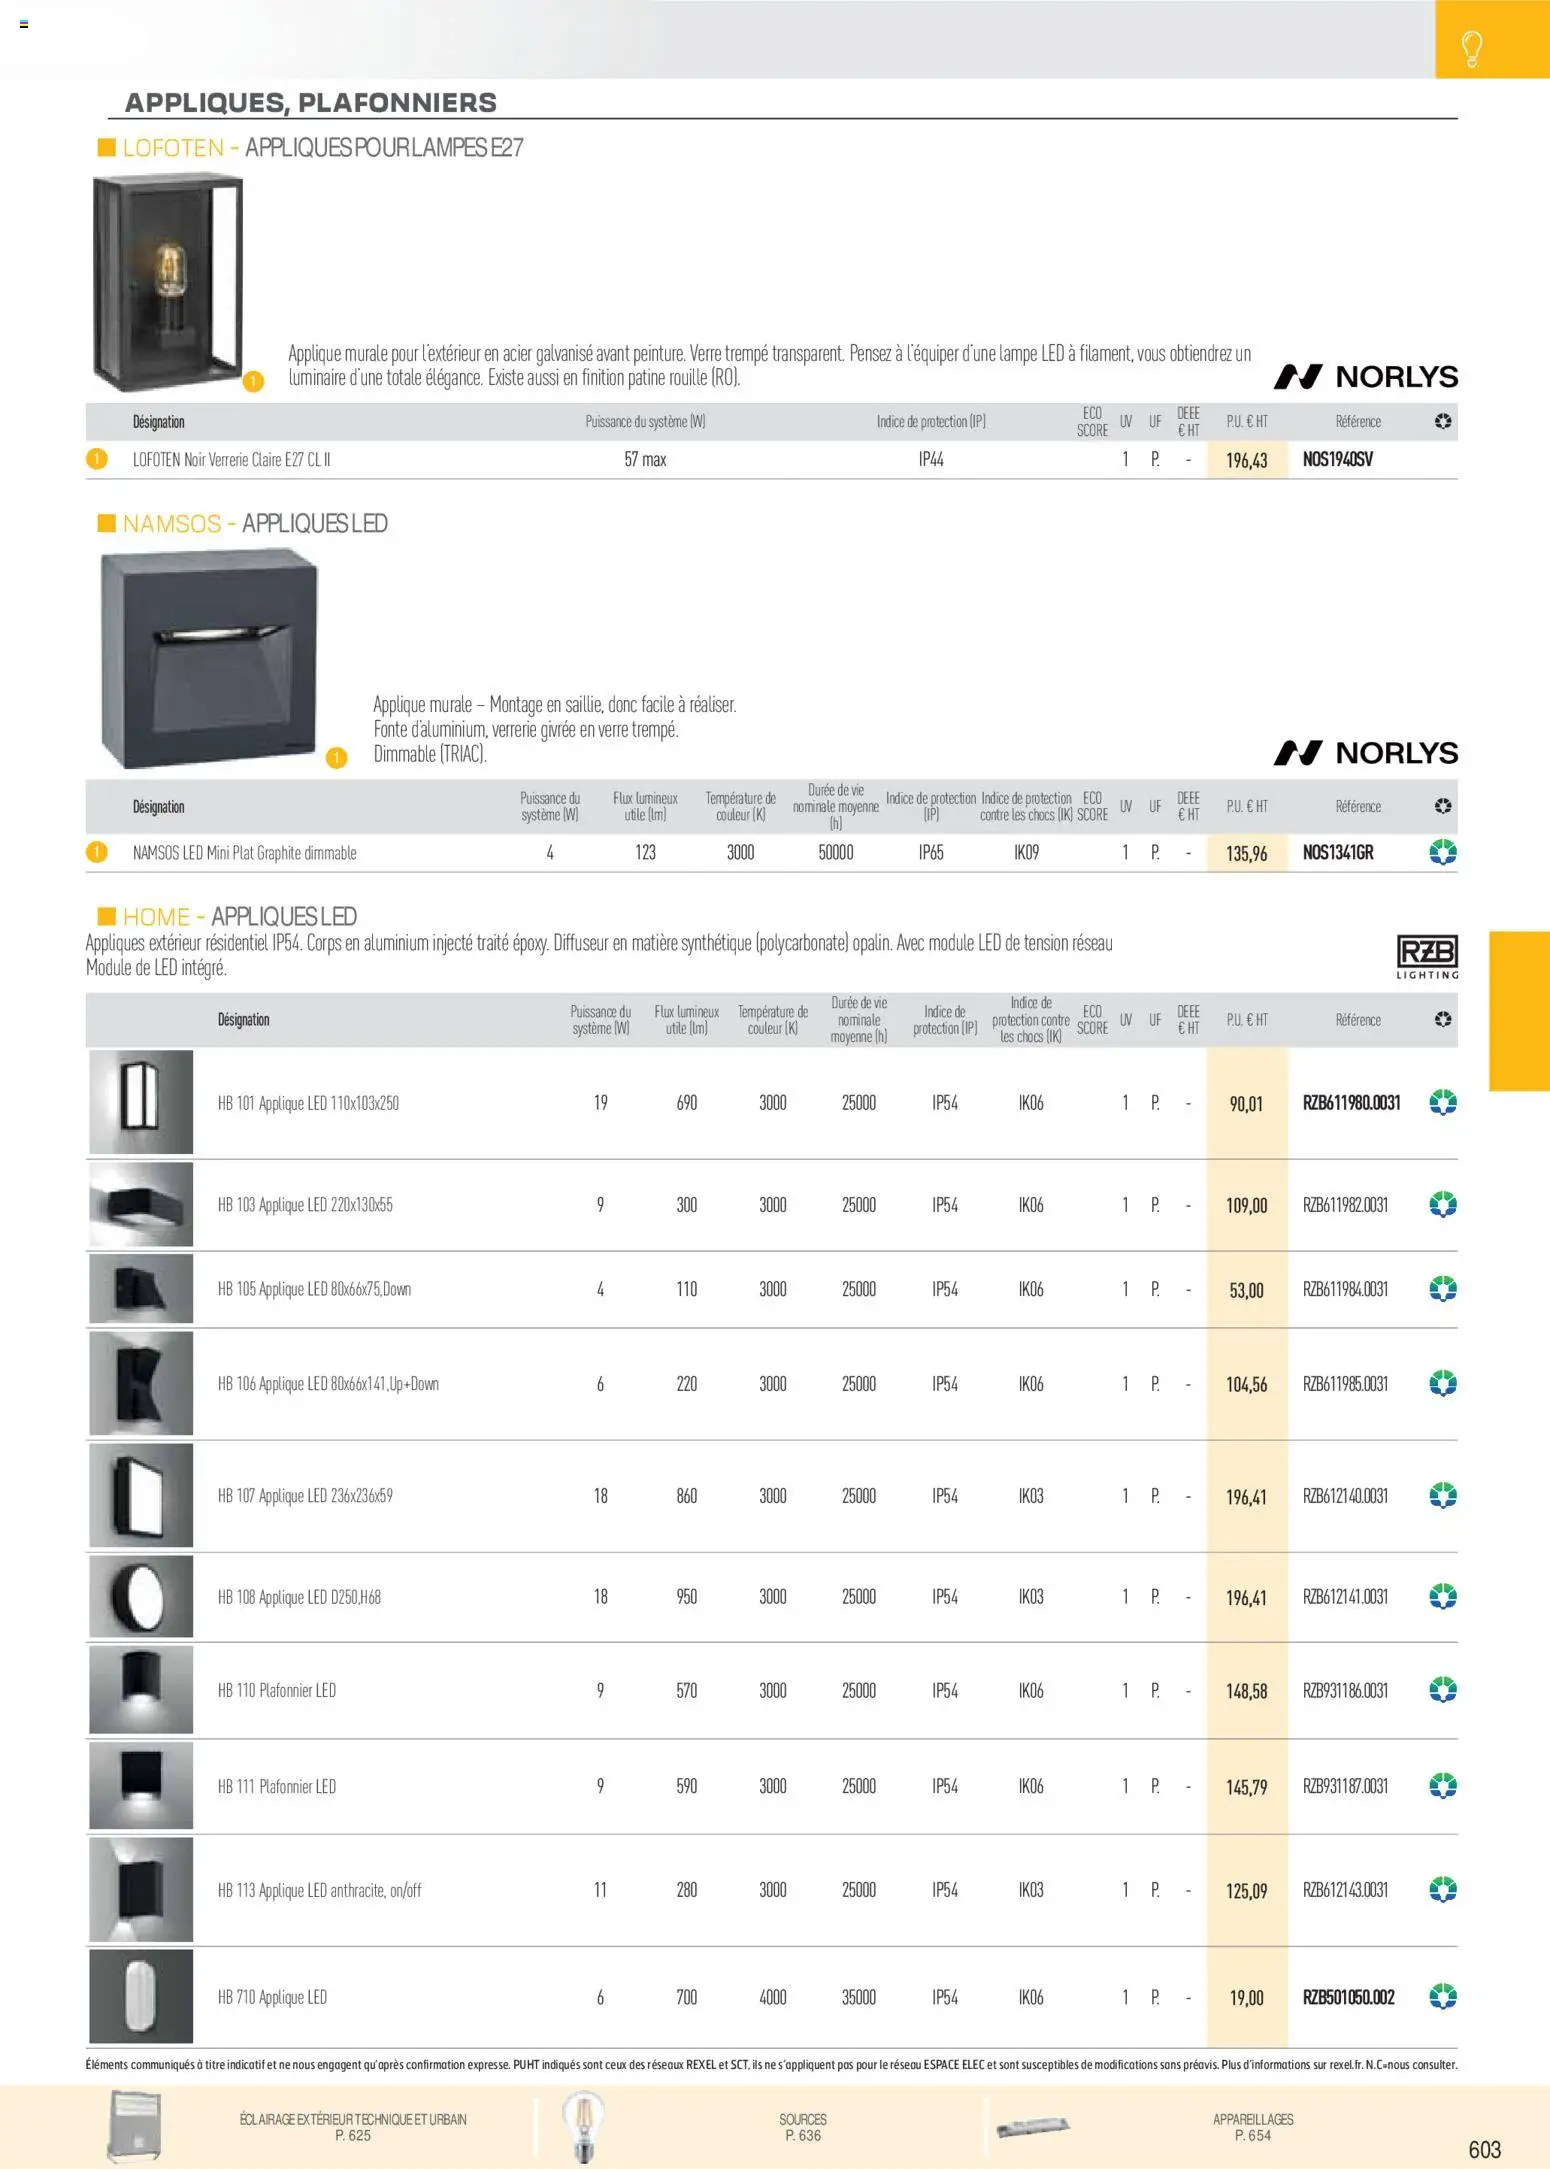
Task: Click the highlighted price 135,96 for NAMSOS
Action: 1246,854
